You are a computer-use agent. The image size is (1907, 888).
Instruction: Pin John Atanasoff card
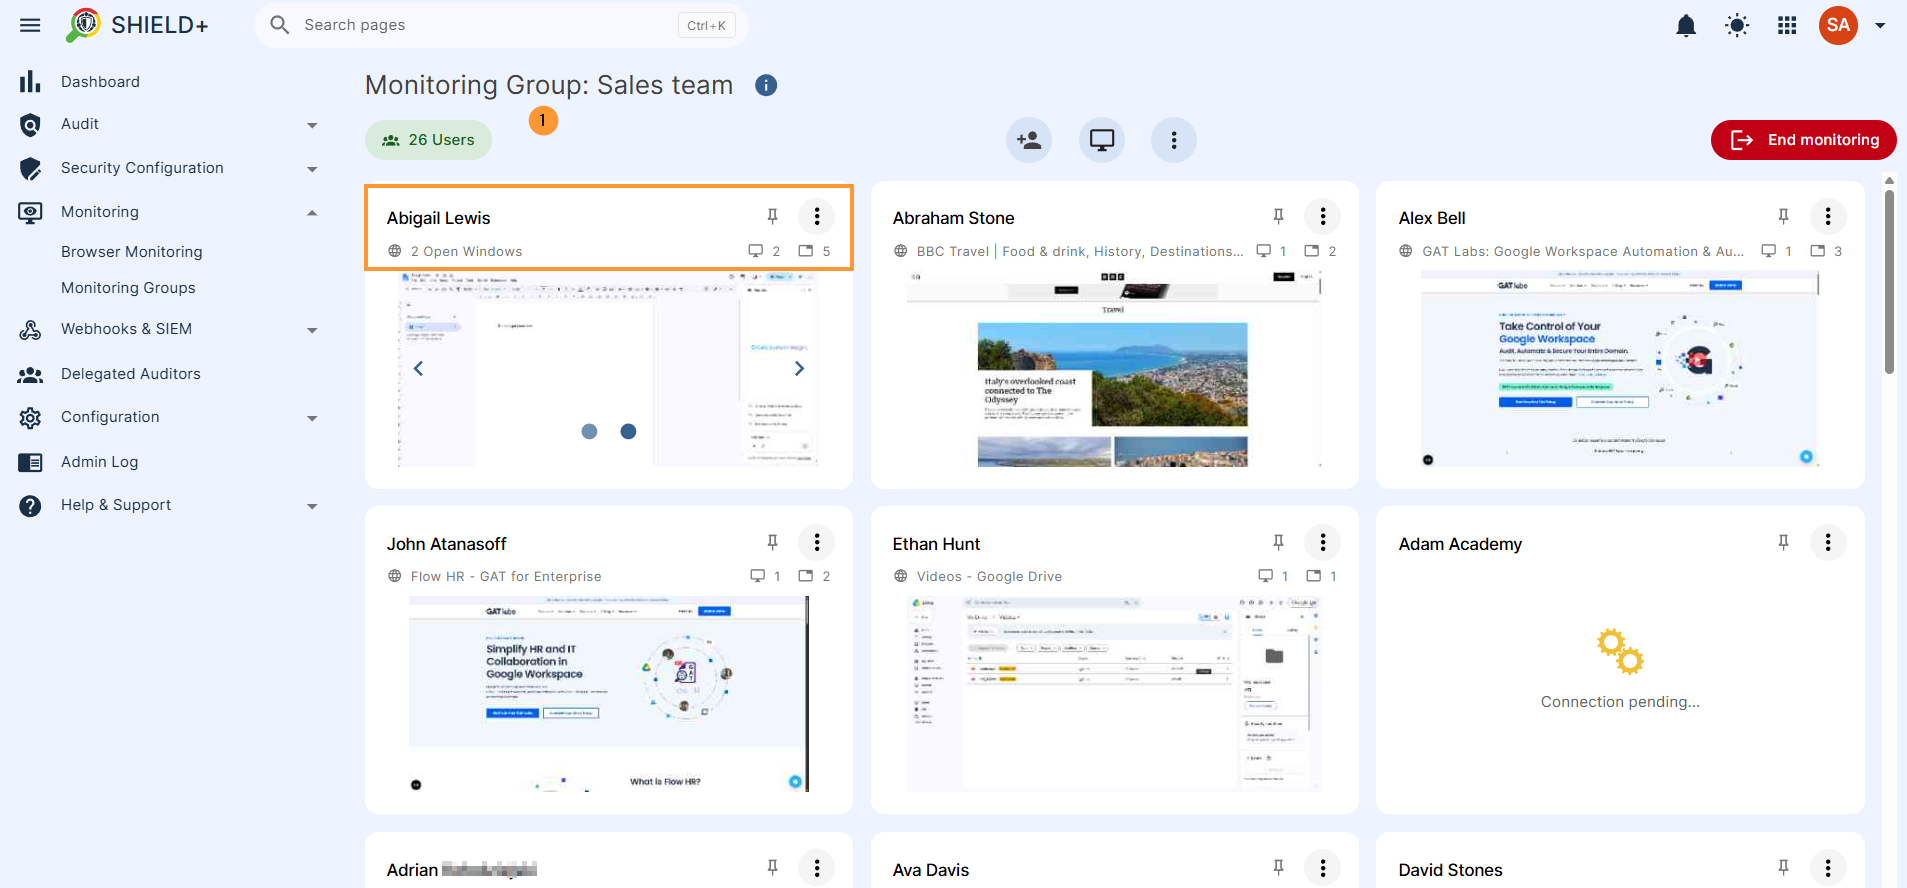[x=772, y=542]
